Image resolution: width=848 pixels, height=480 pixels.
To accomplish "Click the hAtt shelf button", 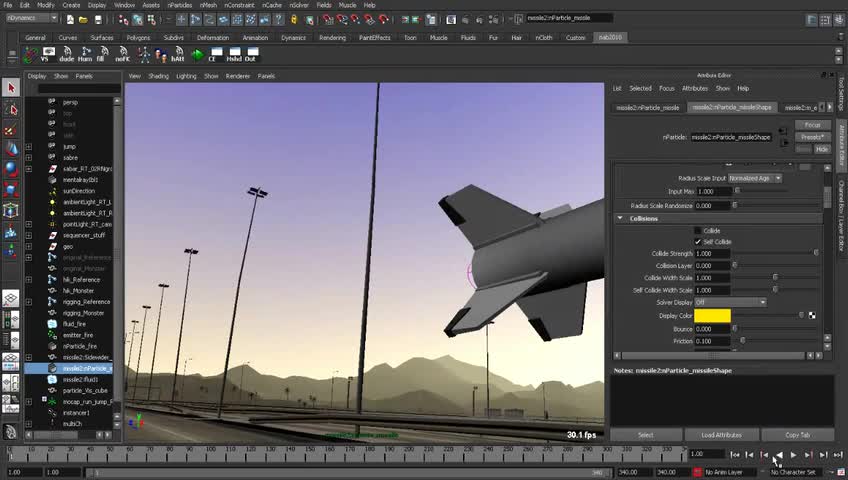I will pyautogui.click(x=178, y=54).
